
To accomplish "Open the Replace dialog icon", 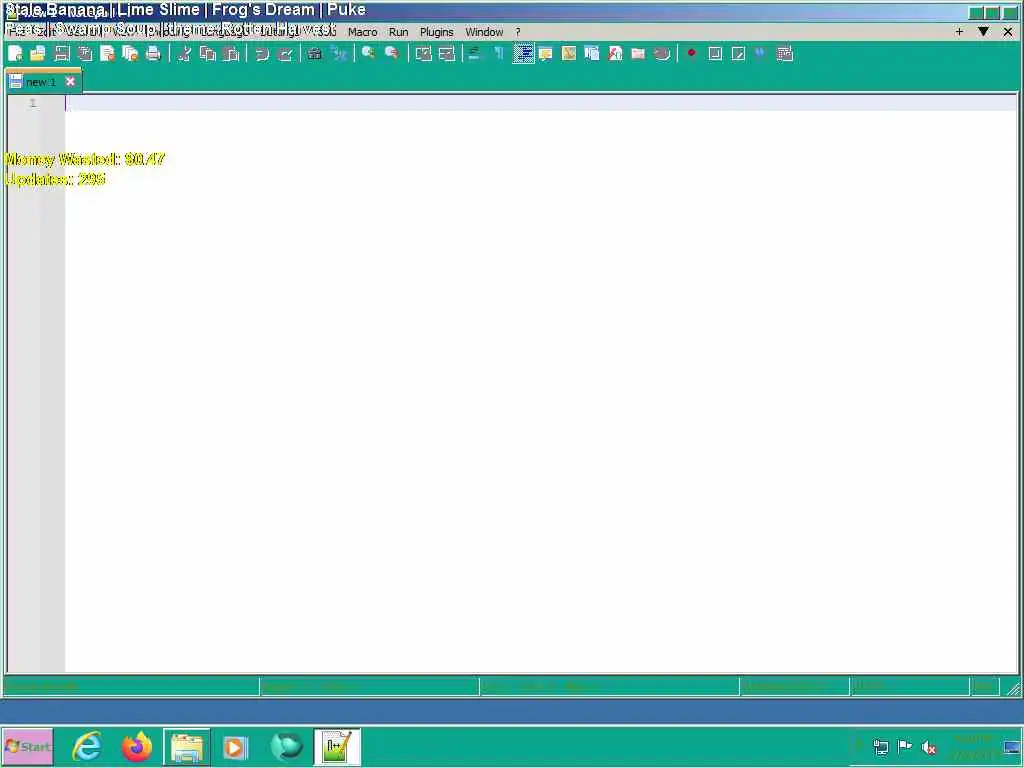I will (x=338, y=54).
